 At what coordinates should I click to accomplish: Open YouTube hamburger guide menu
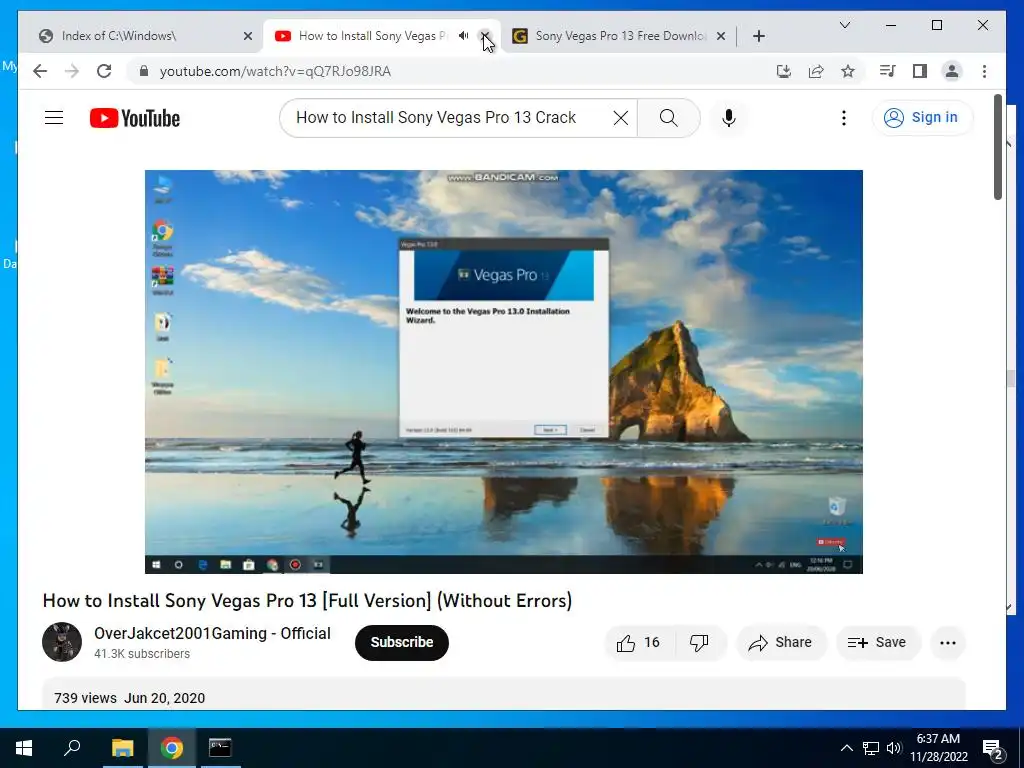tap(54, 118)
